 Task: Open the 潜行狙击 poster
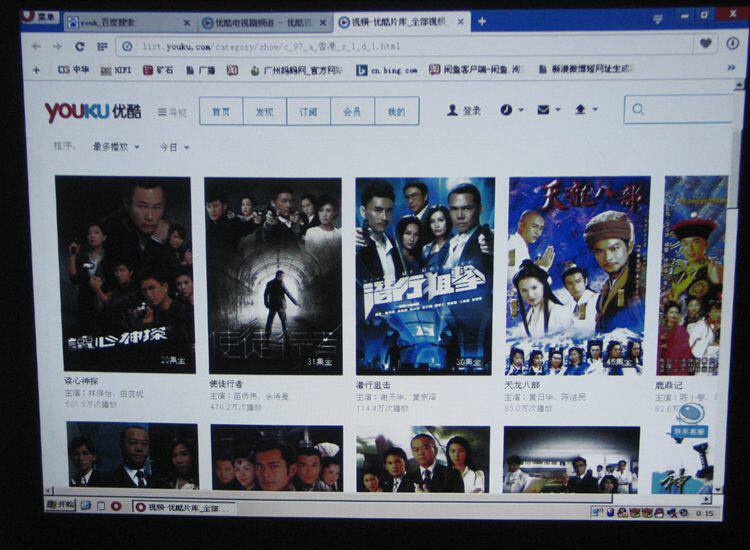point(425,276)
